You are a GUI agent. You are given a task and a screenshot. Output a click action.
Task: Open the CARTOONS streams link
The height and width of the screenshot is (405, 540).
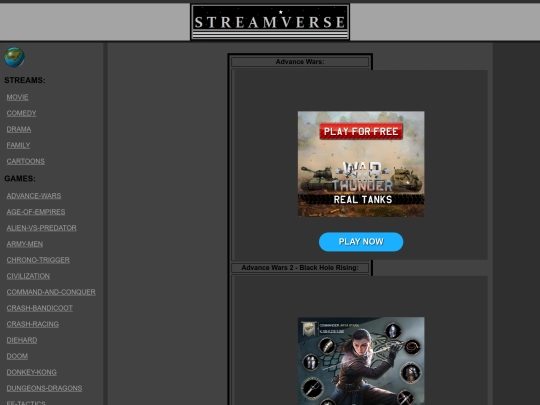click(x=25, y=161)
